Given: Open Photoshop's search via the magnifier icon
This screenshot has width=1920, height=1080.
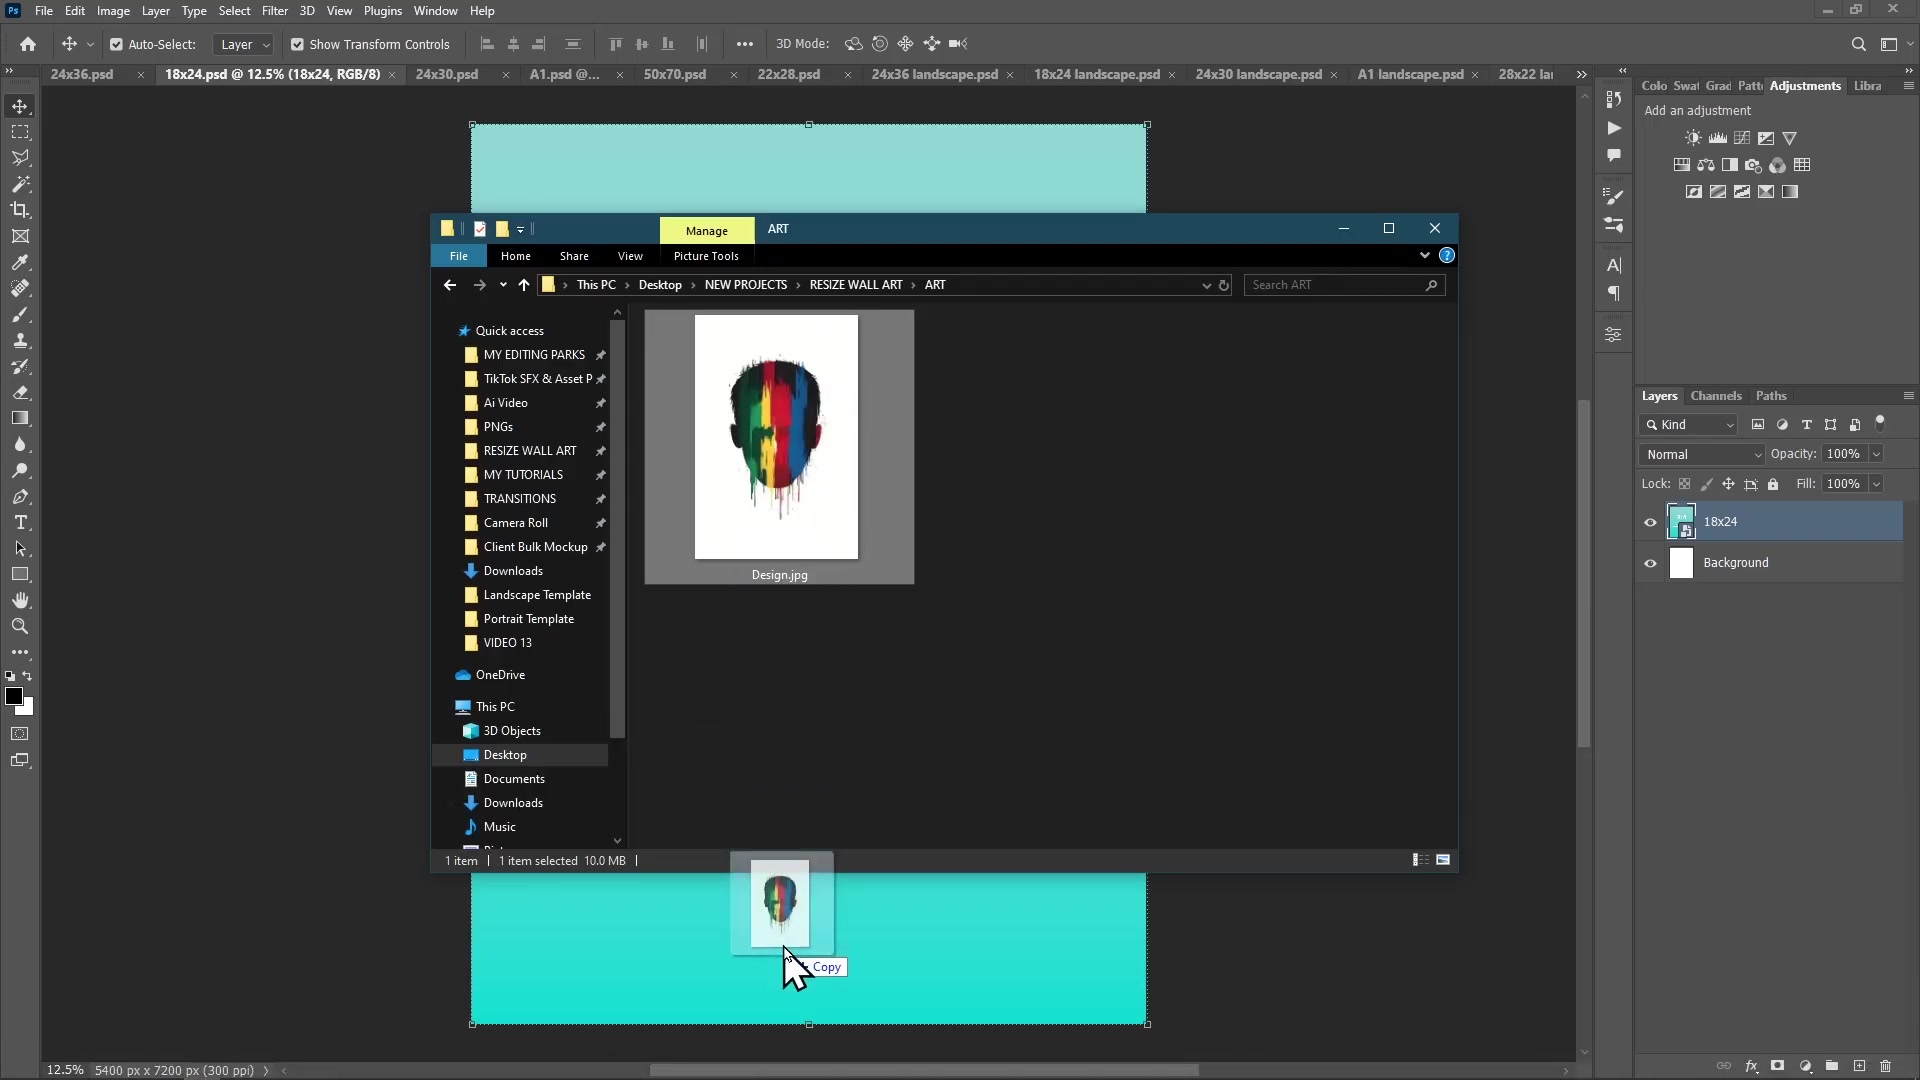Looking at the screenshot, I should point(1859,44).
